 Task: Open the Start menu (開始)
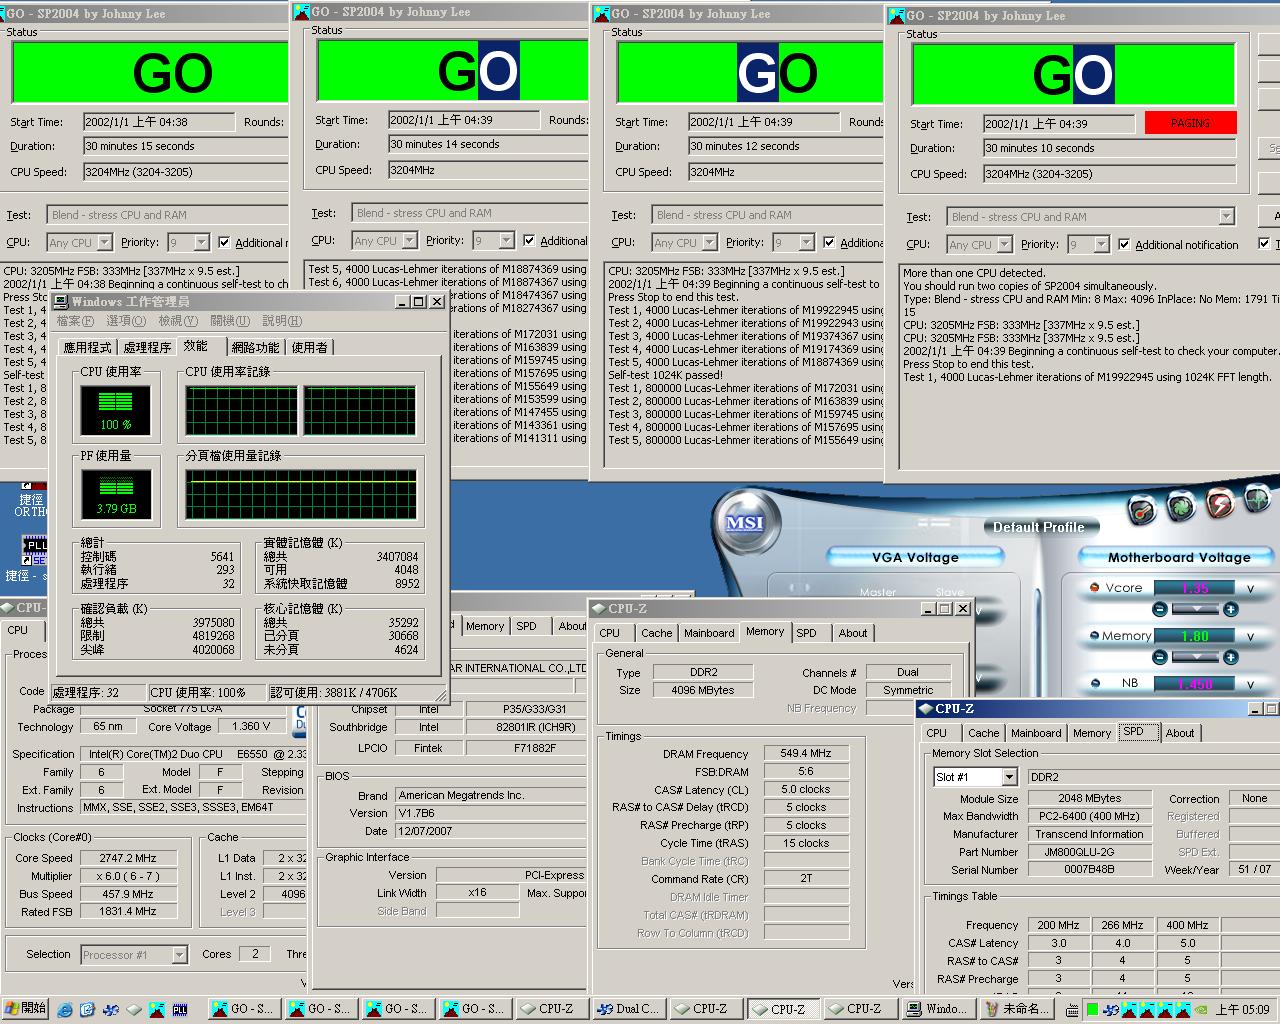coord(25,1009)
